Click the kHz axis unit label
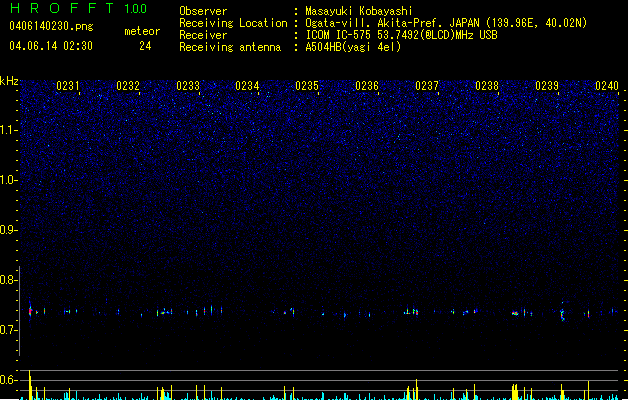Image resolution: width=629 pixels, height=400 pixels. click(x=9, y=81)
